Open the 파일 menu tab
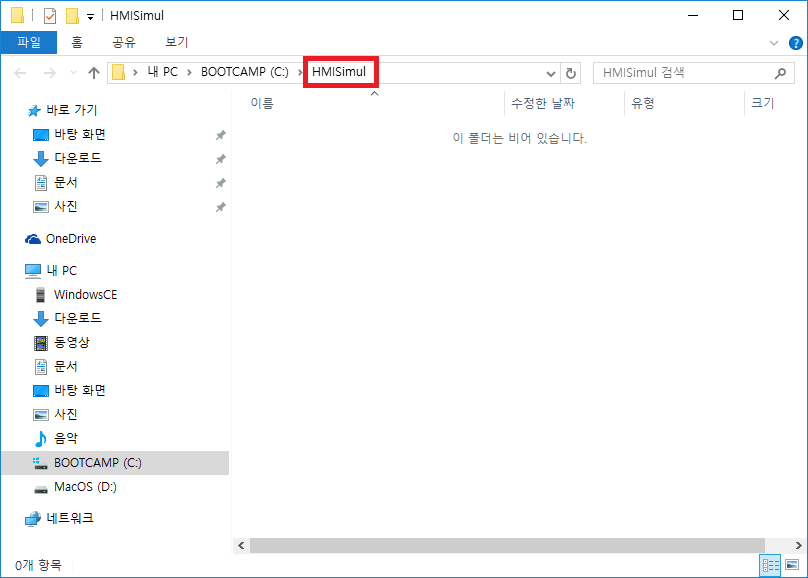Screen dimensions: 808x578 (29, 42)
